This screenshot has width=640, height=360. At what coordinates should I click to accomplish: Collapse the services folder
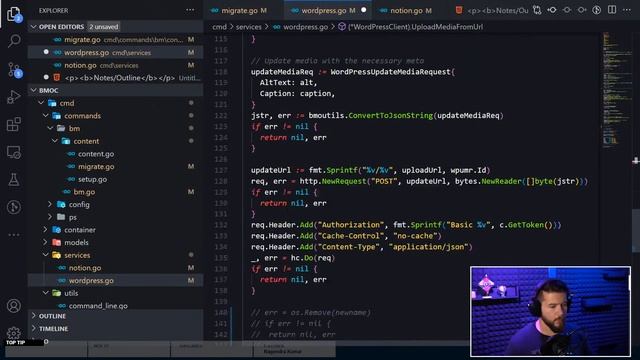tap(45, 255)
